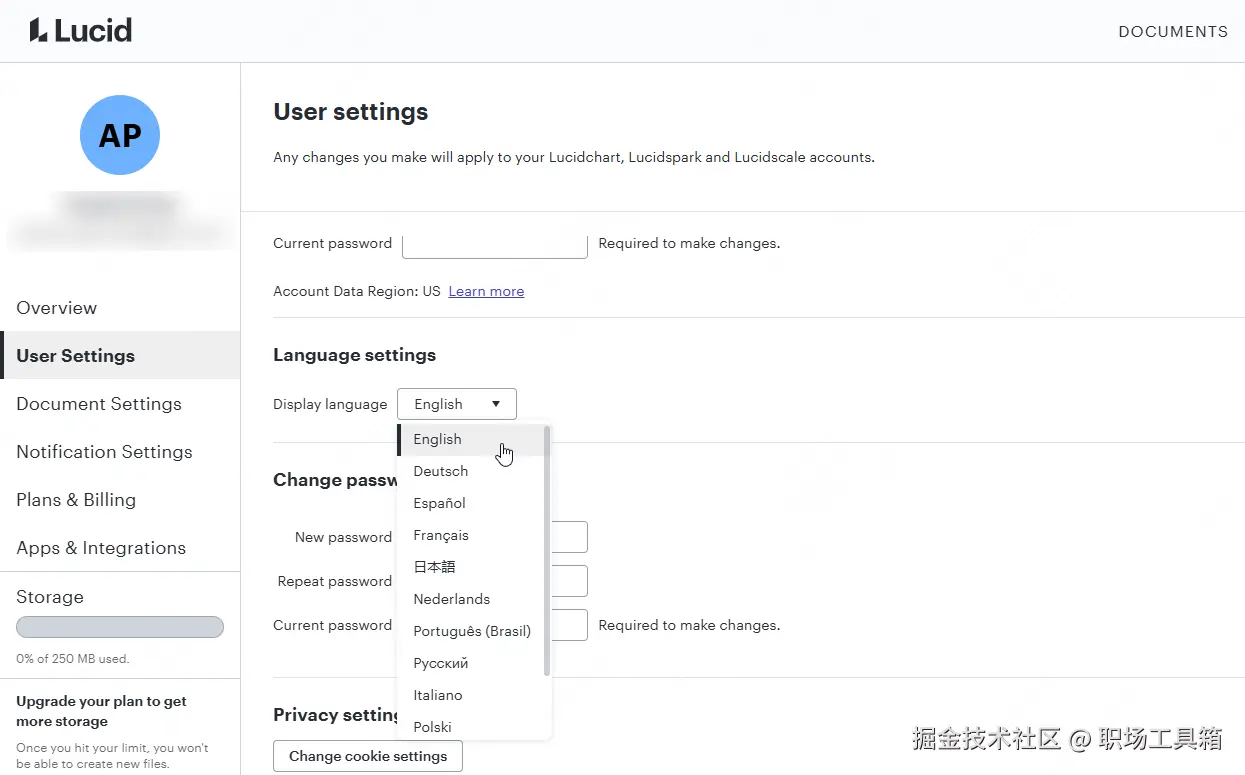Click the top Current password field
1245x775 pixels.
click(x=494, y=245)
